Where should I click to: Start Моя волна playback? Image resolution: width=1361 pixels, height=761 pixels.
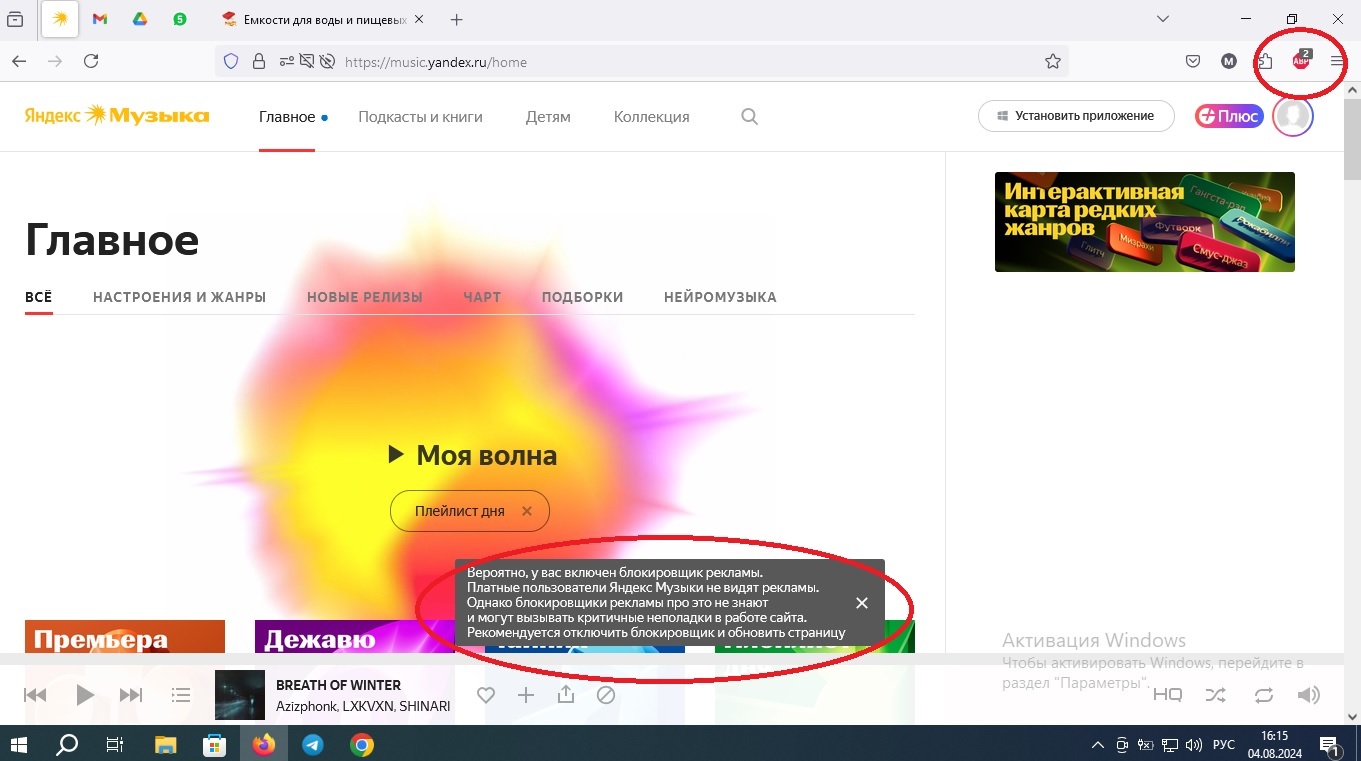tap(472, 456)
